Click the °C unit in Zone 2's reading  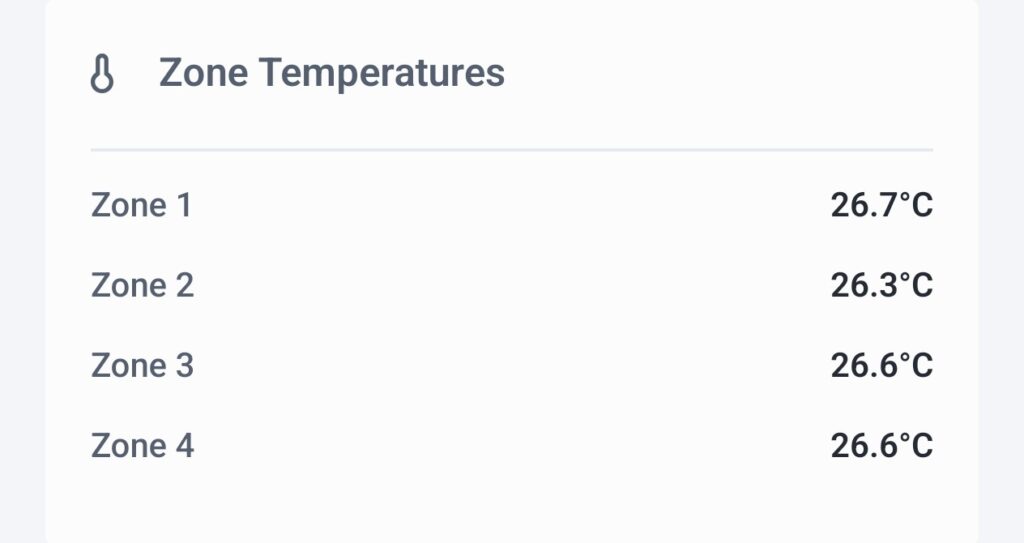pos(915,285)
